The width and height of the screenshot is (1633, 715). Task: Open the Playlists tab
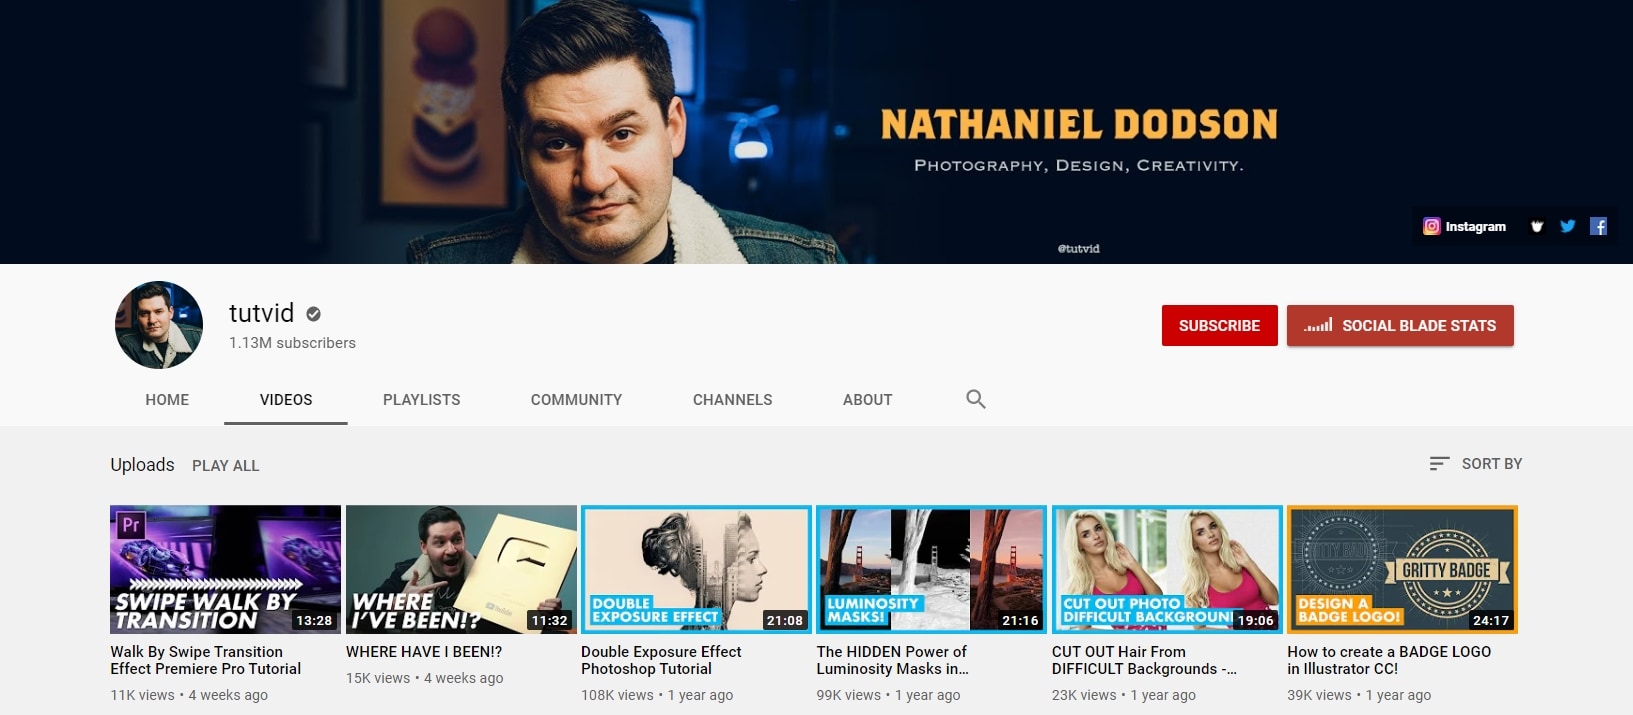point(422,399)
